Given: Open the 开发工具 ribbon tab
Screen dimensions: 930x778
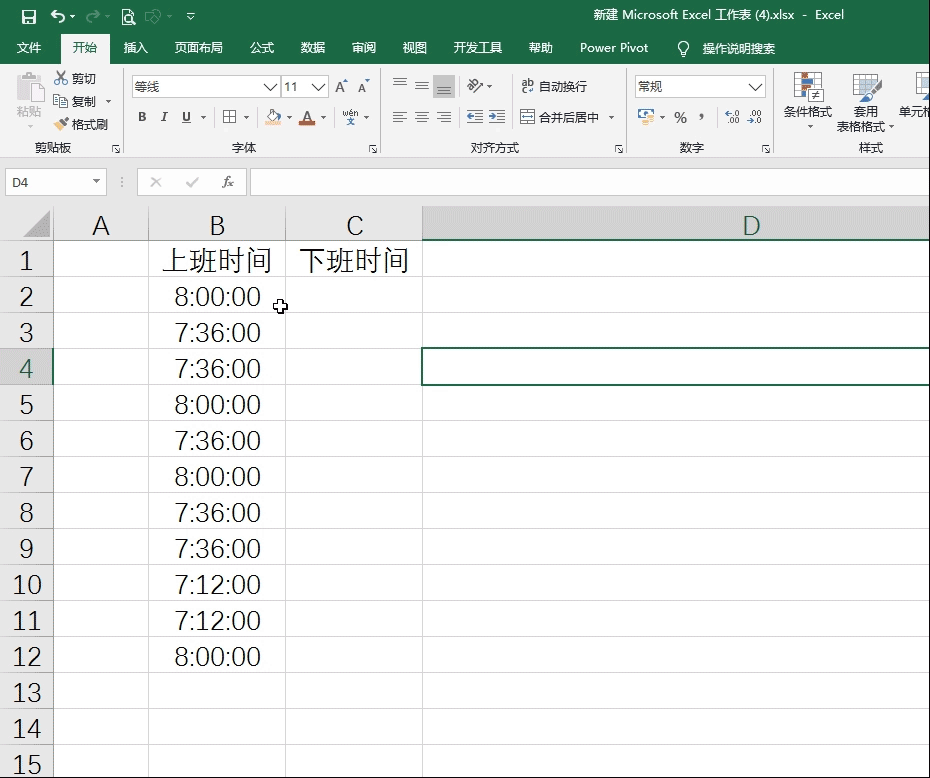Looking at the screenshot, I should coord(477,47).
